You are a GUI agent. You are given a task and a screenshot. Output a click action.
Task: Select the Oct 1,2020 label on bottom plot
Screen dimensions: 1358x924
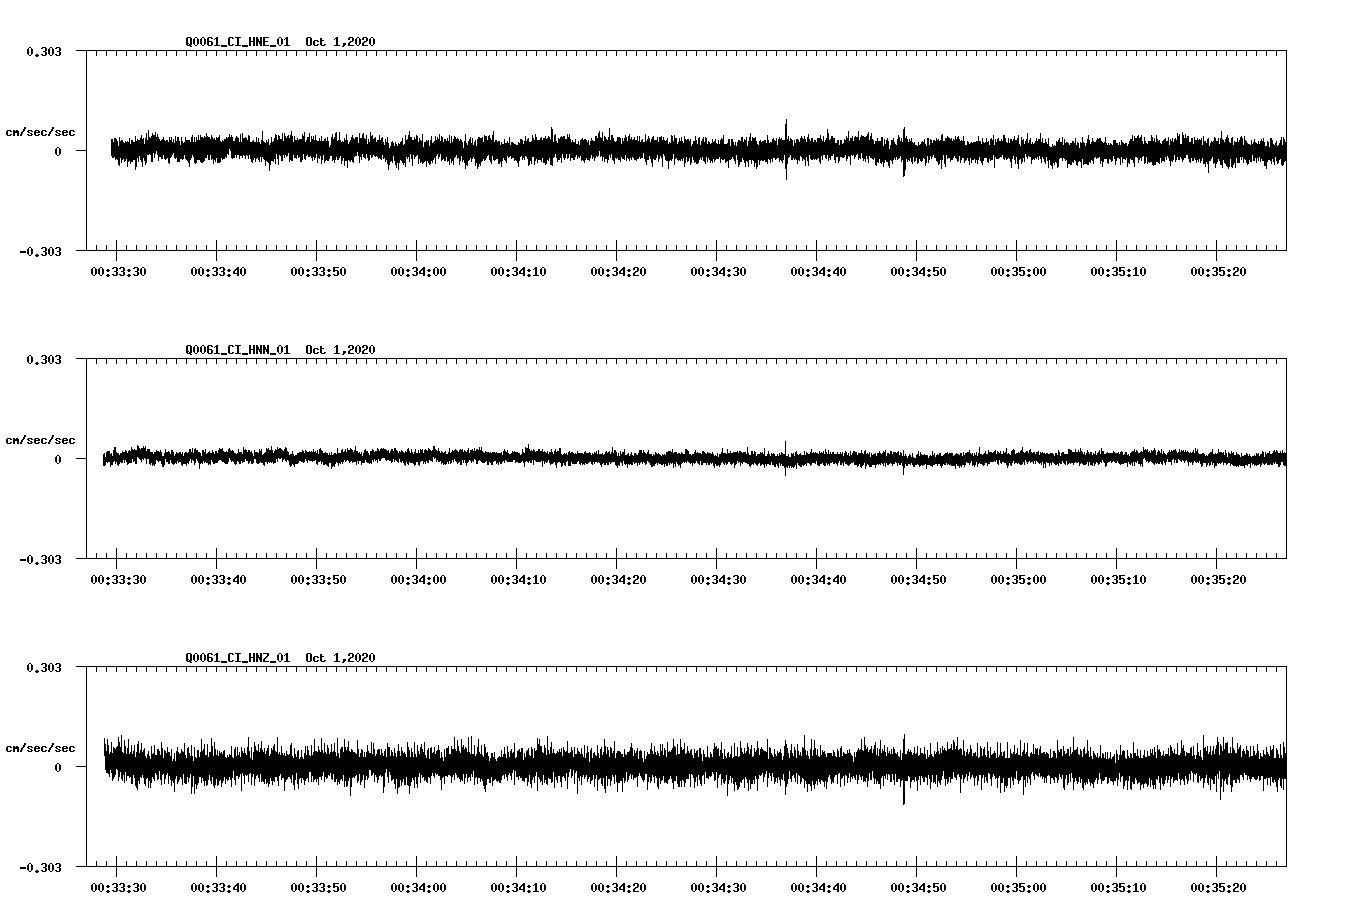pos(338,658)
